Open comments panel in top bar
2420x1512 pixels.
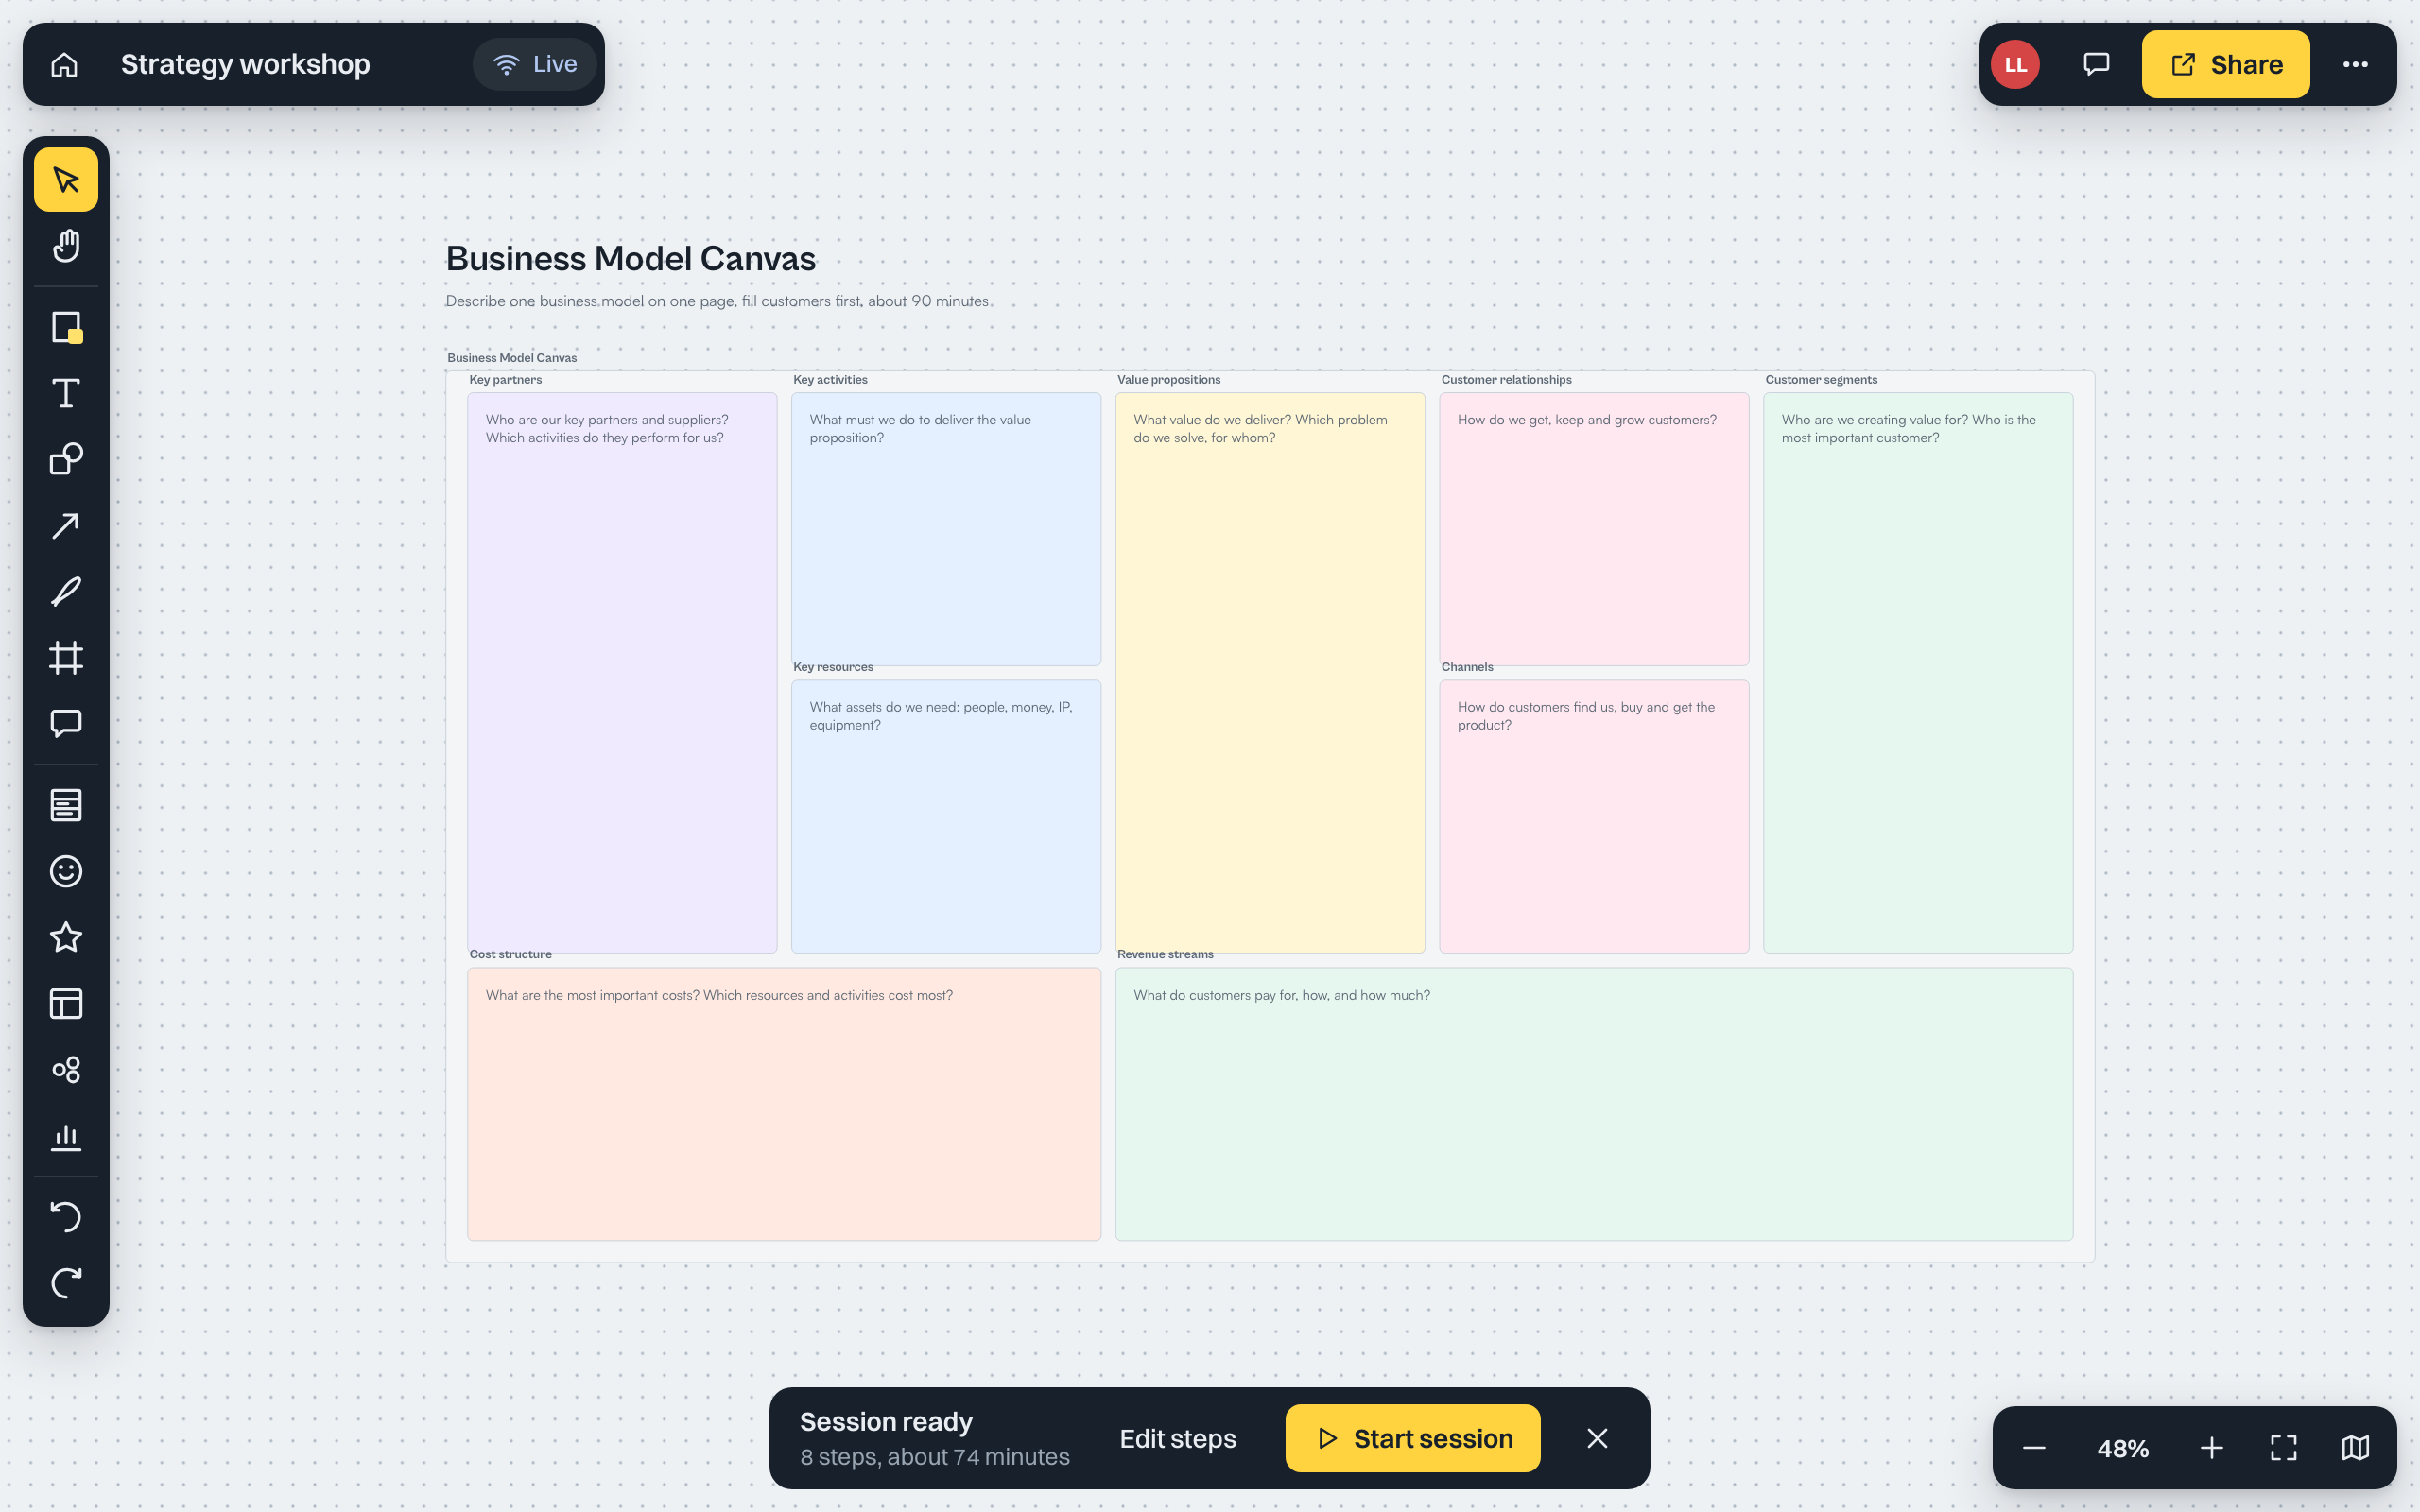pos(2096,65)
